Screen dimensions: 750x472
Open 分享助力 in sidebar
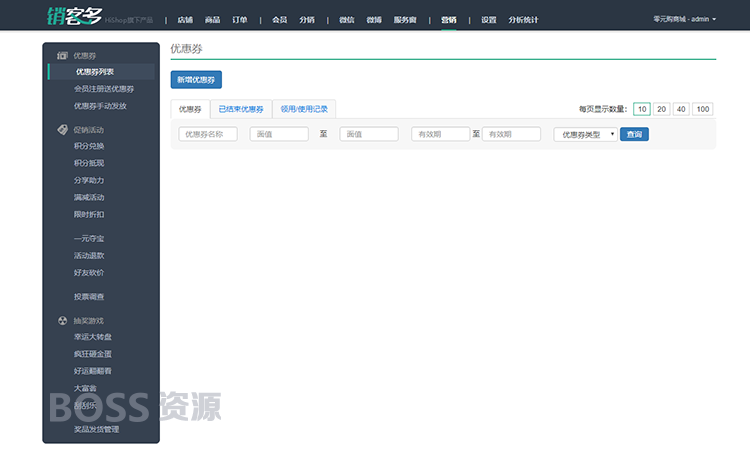[x=89, y=180]
